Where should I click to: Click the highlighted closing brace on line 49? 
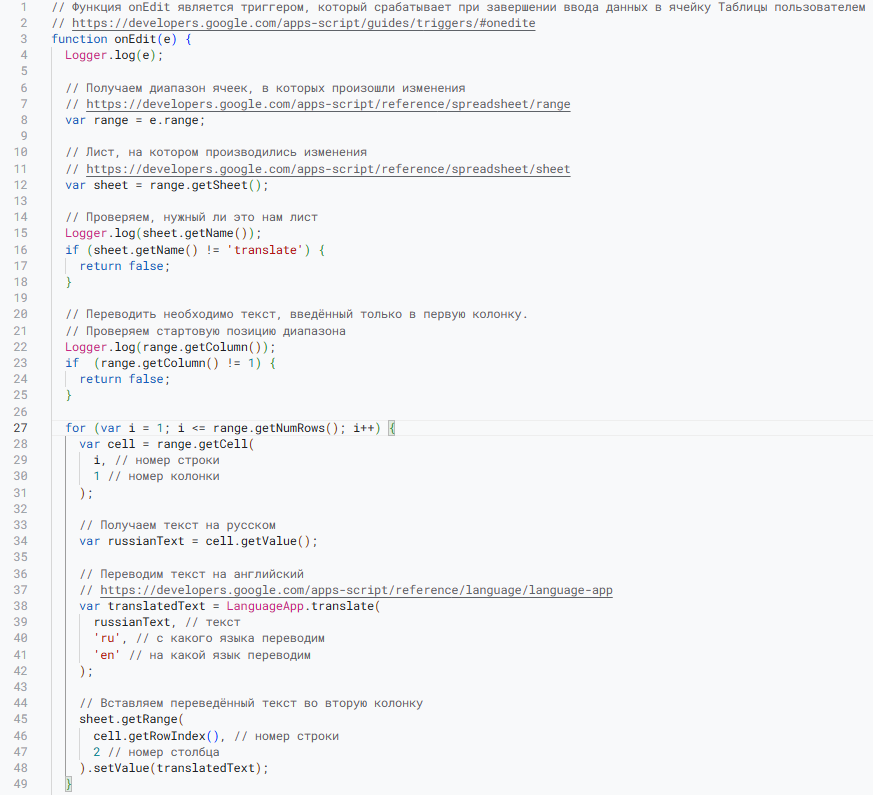pos(68,784)
